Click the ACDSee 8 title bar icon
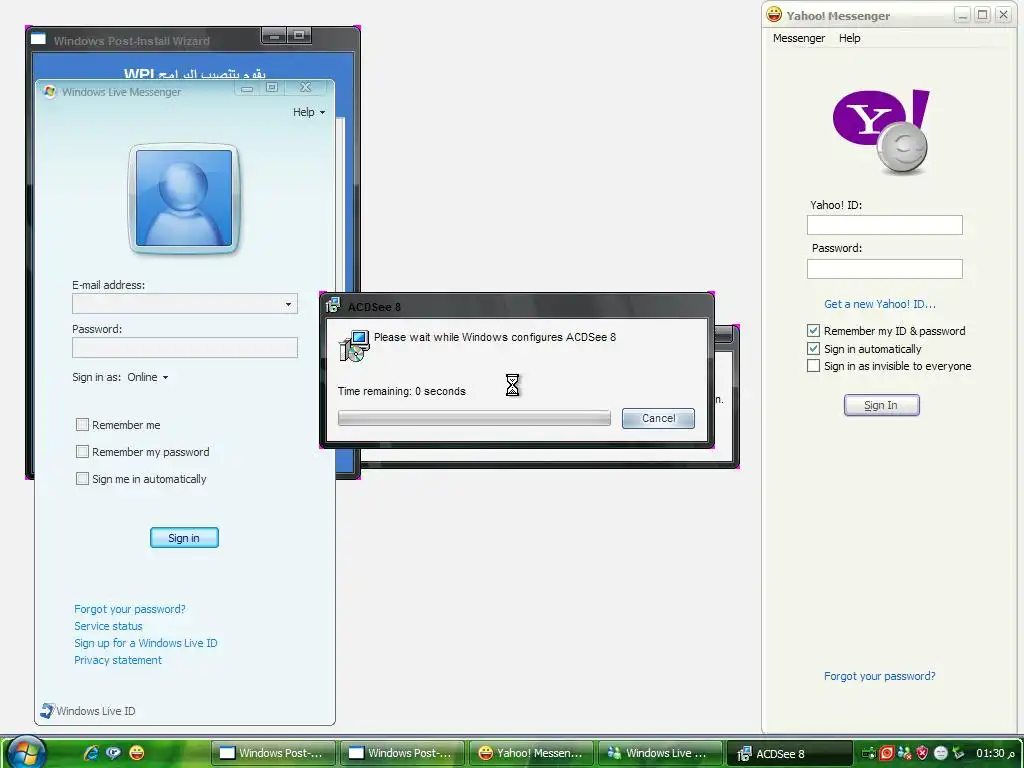Image resolution: width=1024 pixels, height=768 pixels. [x=333, y=305]
